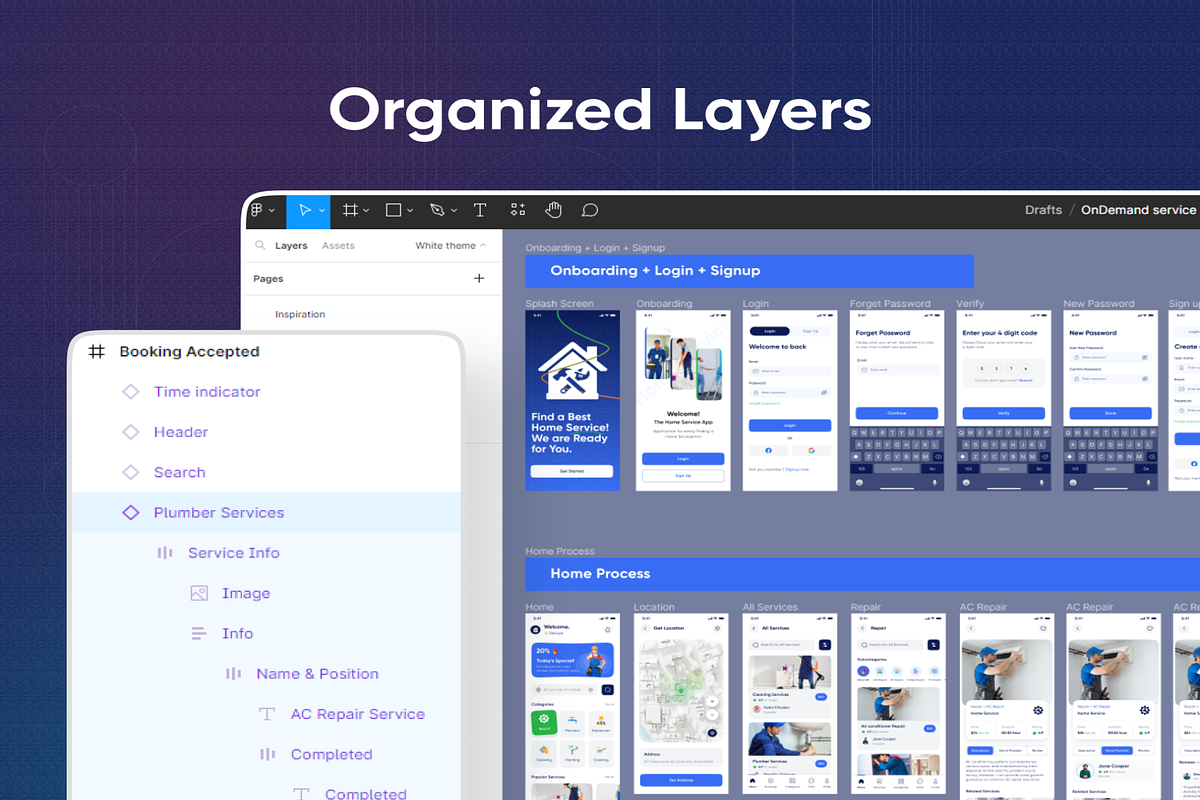Click frame icon beside Booking Accepted
1200x800 pixels.
click(x=96, y=352)
